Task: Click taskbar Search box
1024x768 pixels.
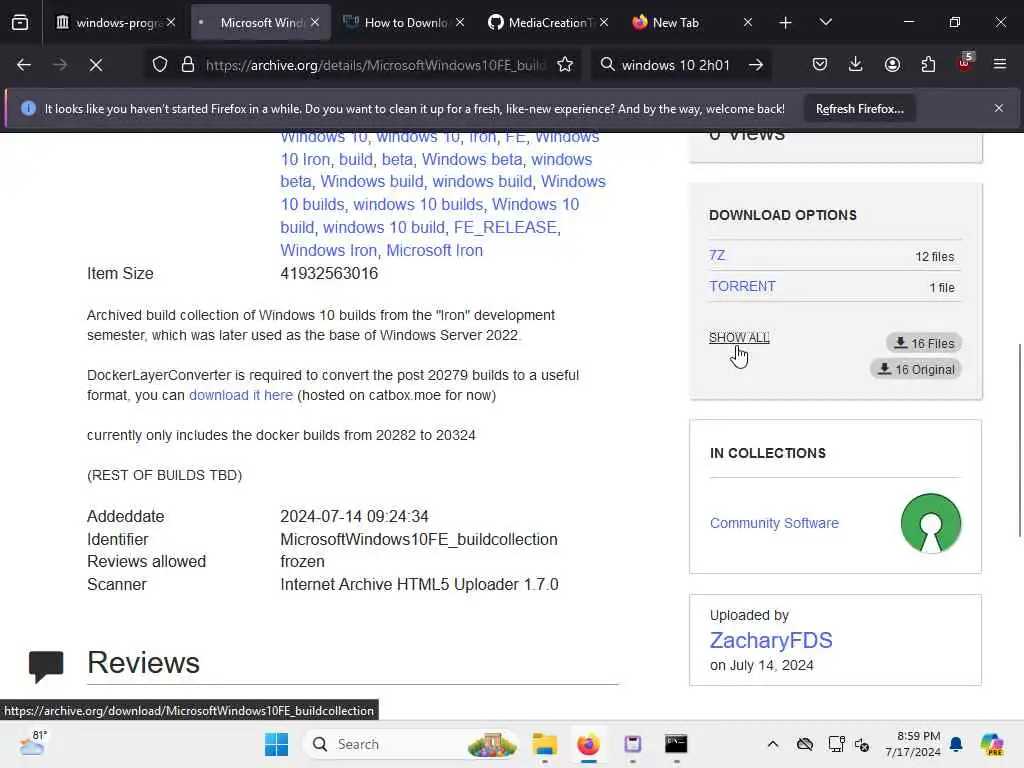Action: pos(411,744)
